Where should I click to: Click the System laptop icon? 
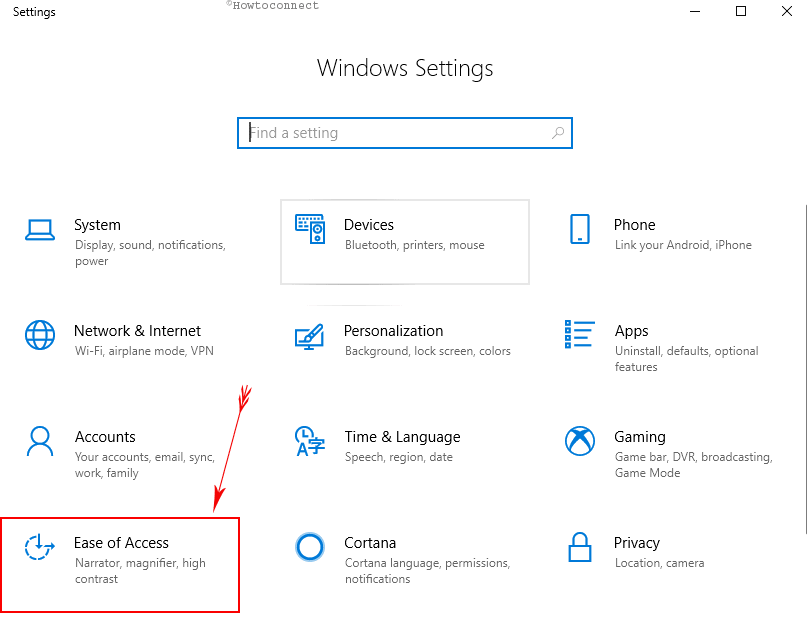40,230
